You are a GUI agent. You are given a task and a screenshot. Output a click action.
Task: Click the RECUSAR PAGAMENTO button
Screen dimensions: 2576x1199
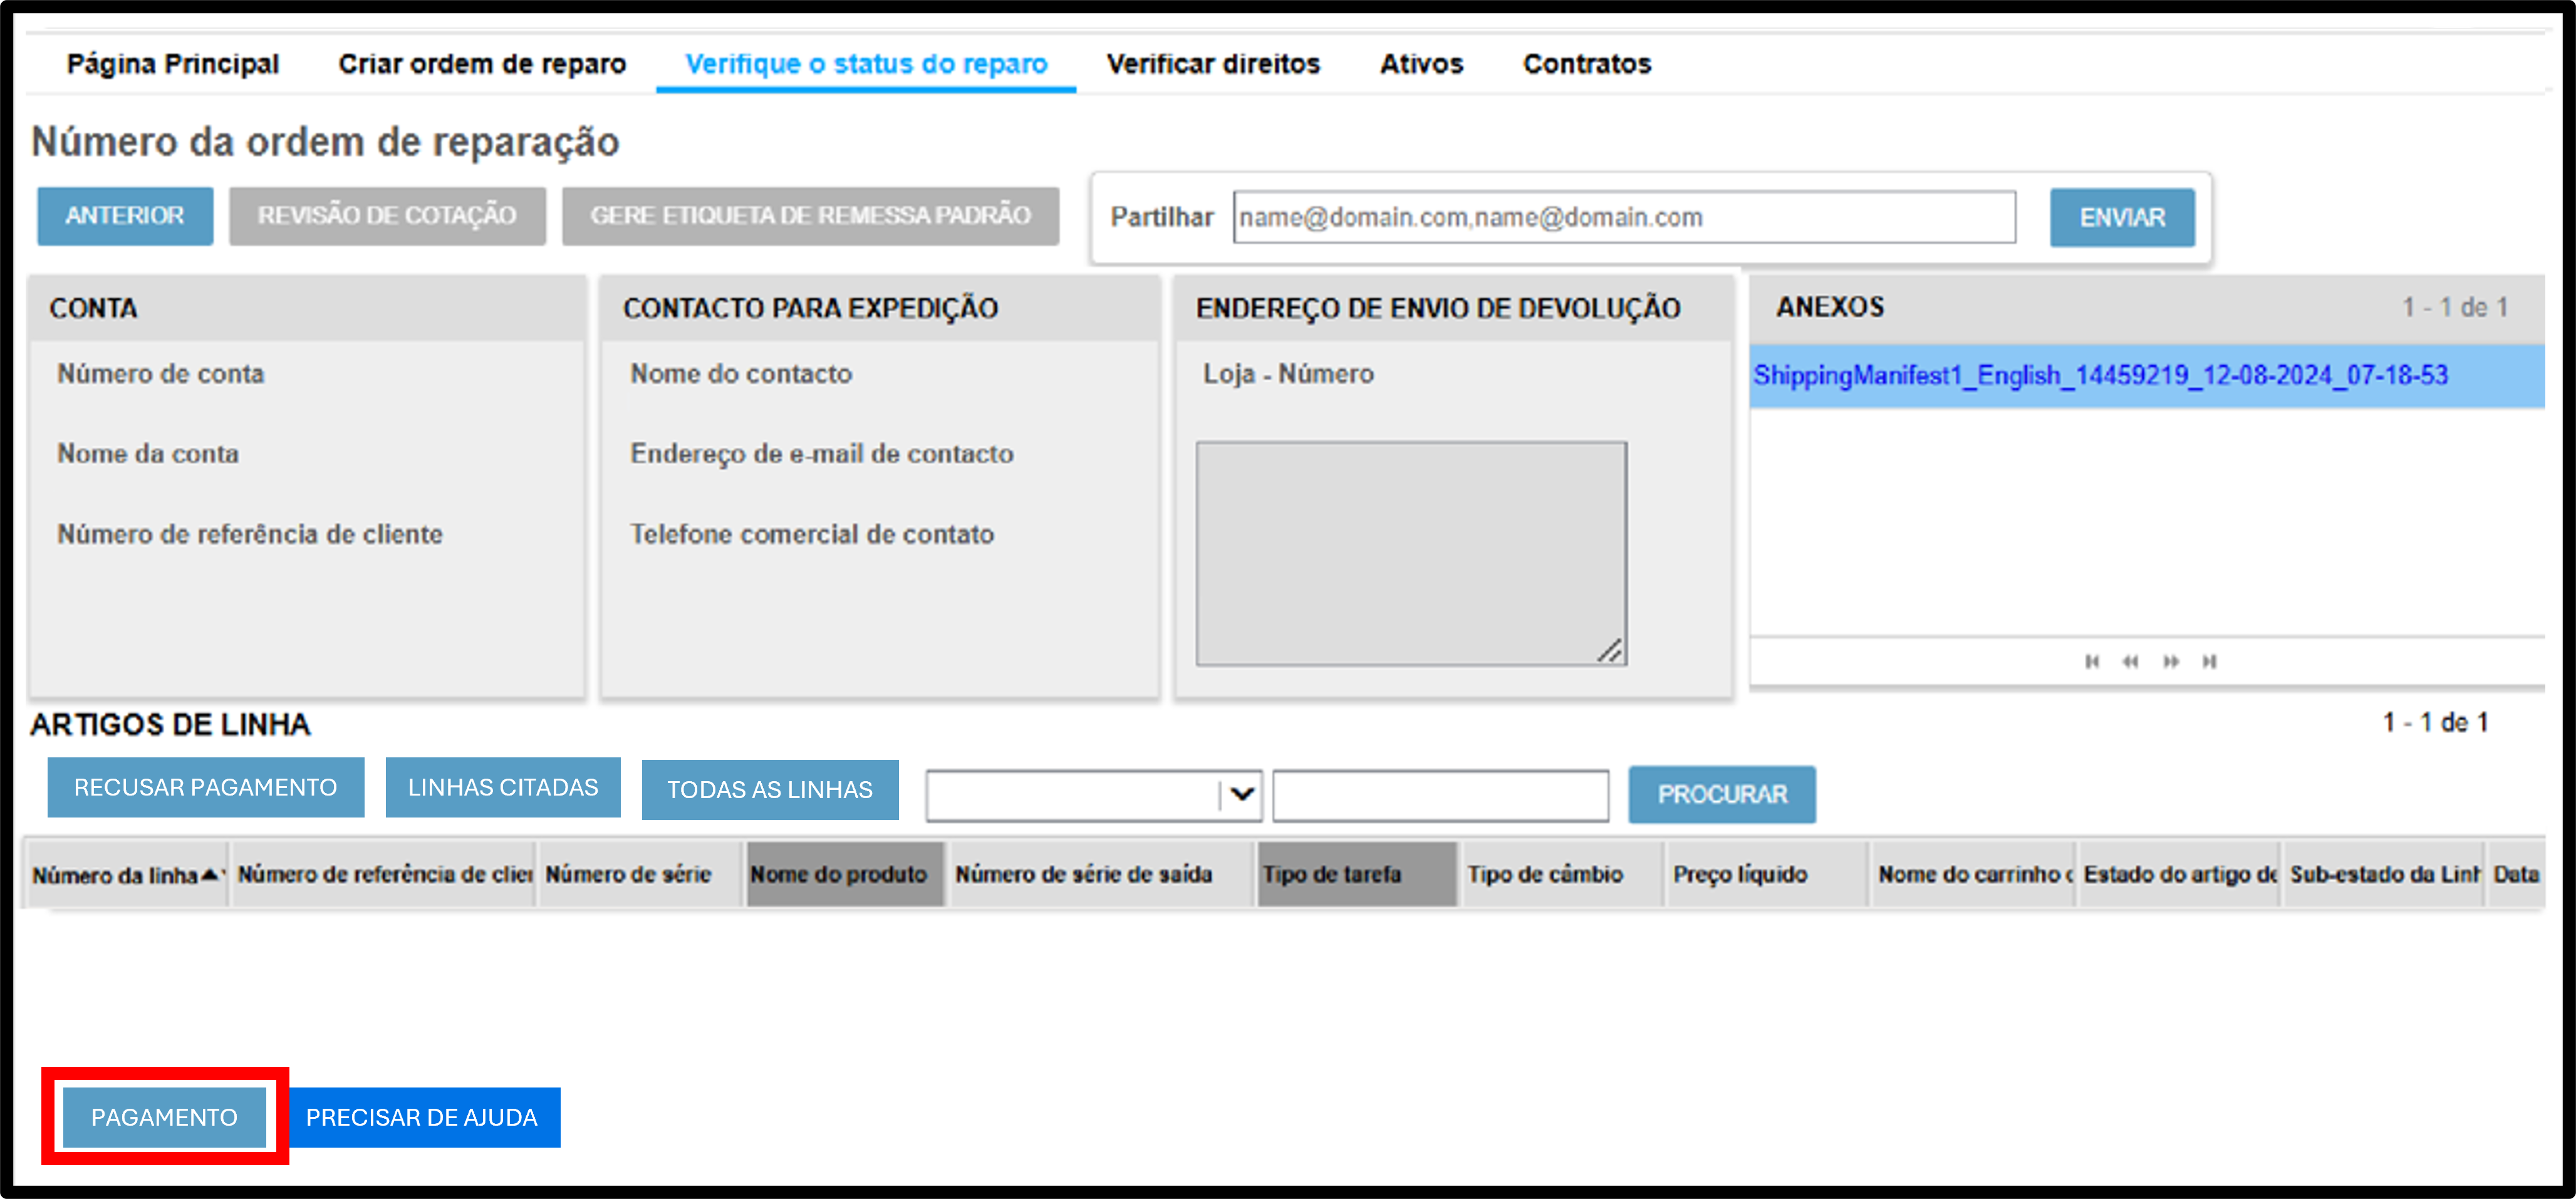tap(206, 787)
